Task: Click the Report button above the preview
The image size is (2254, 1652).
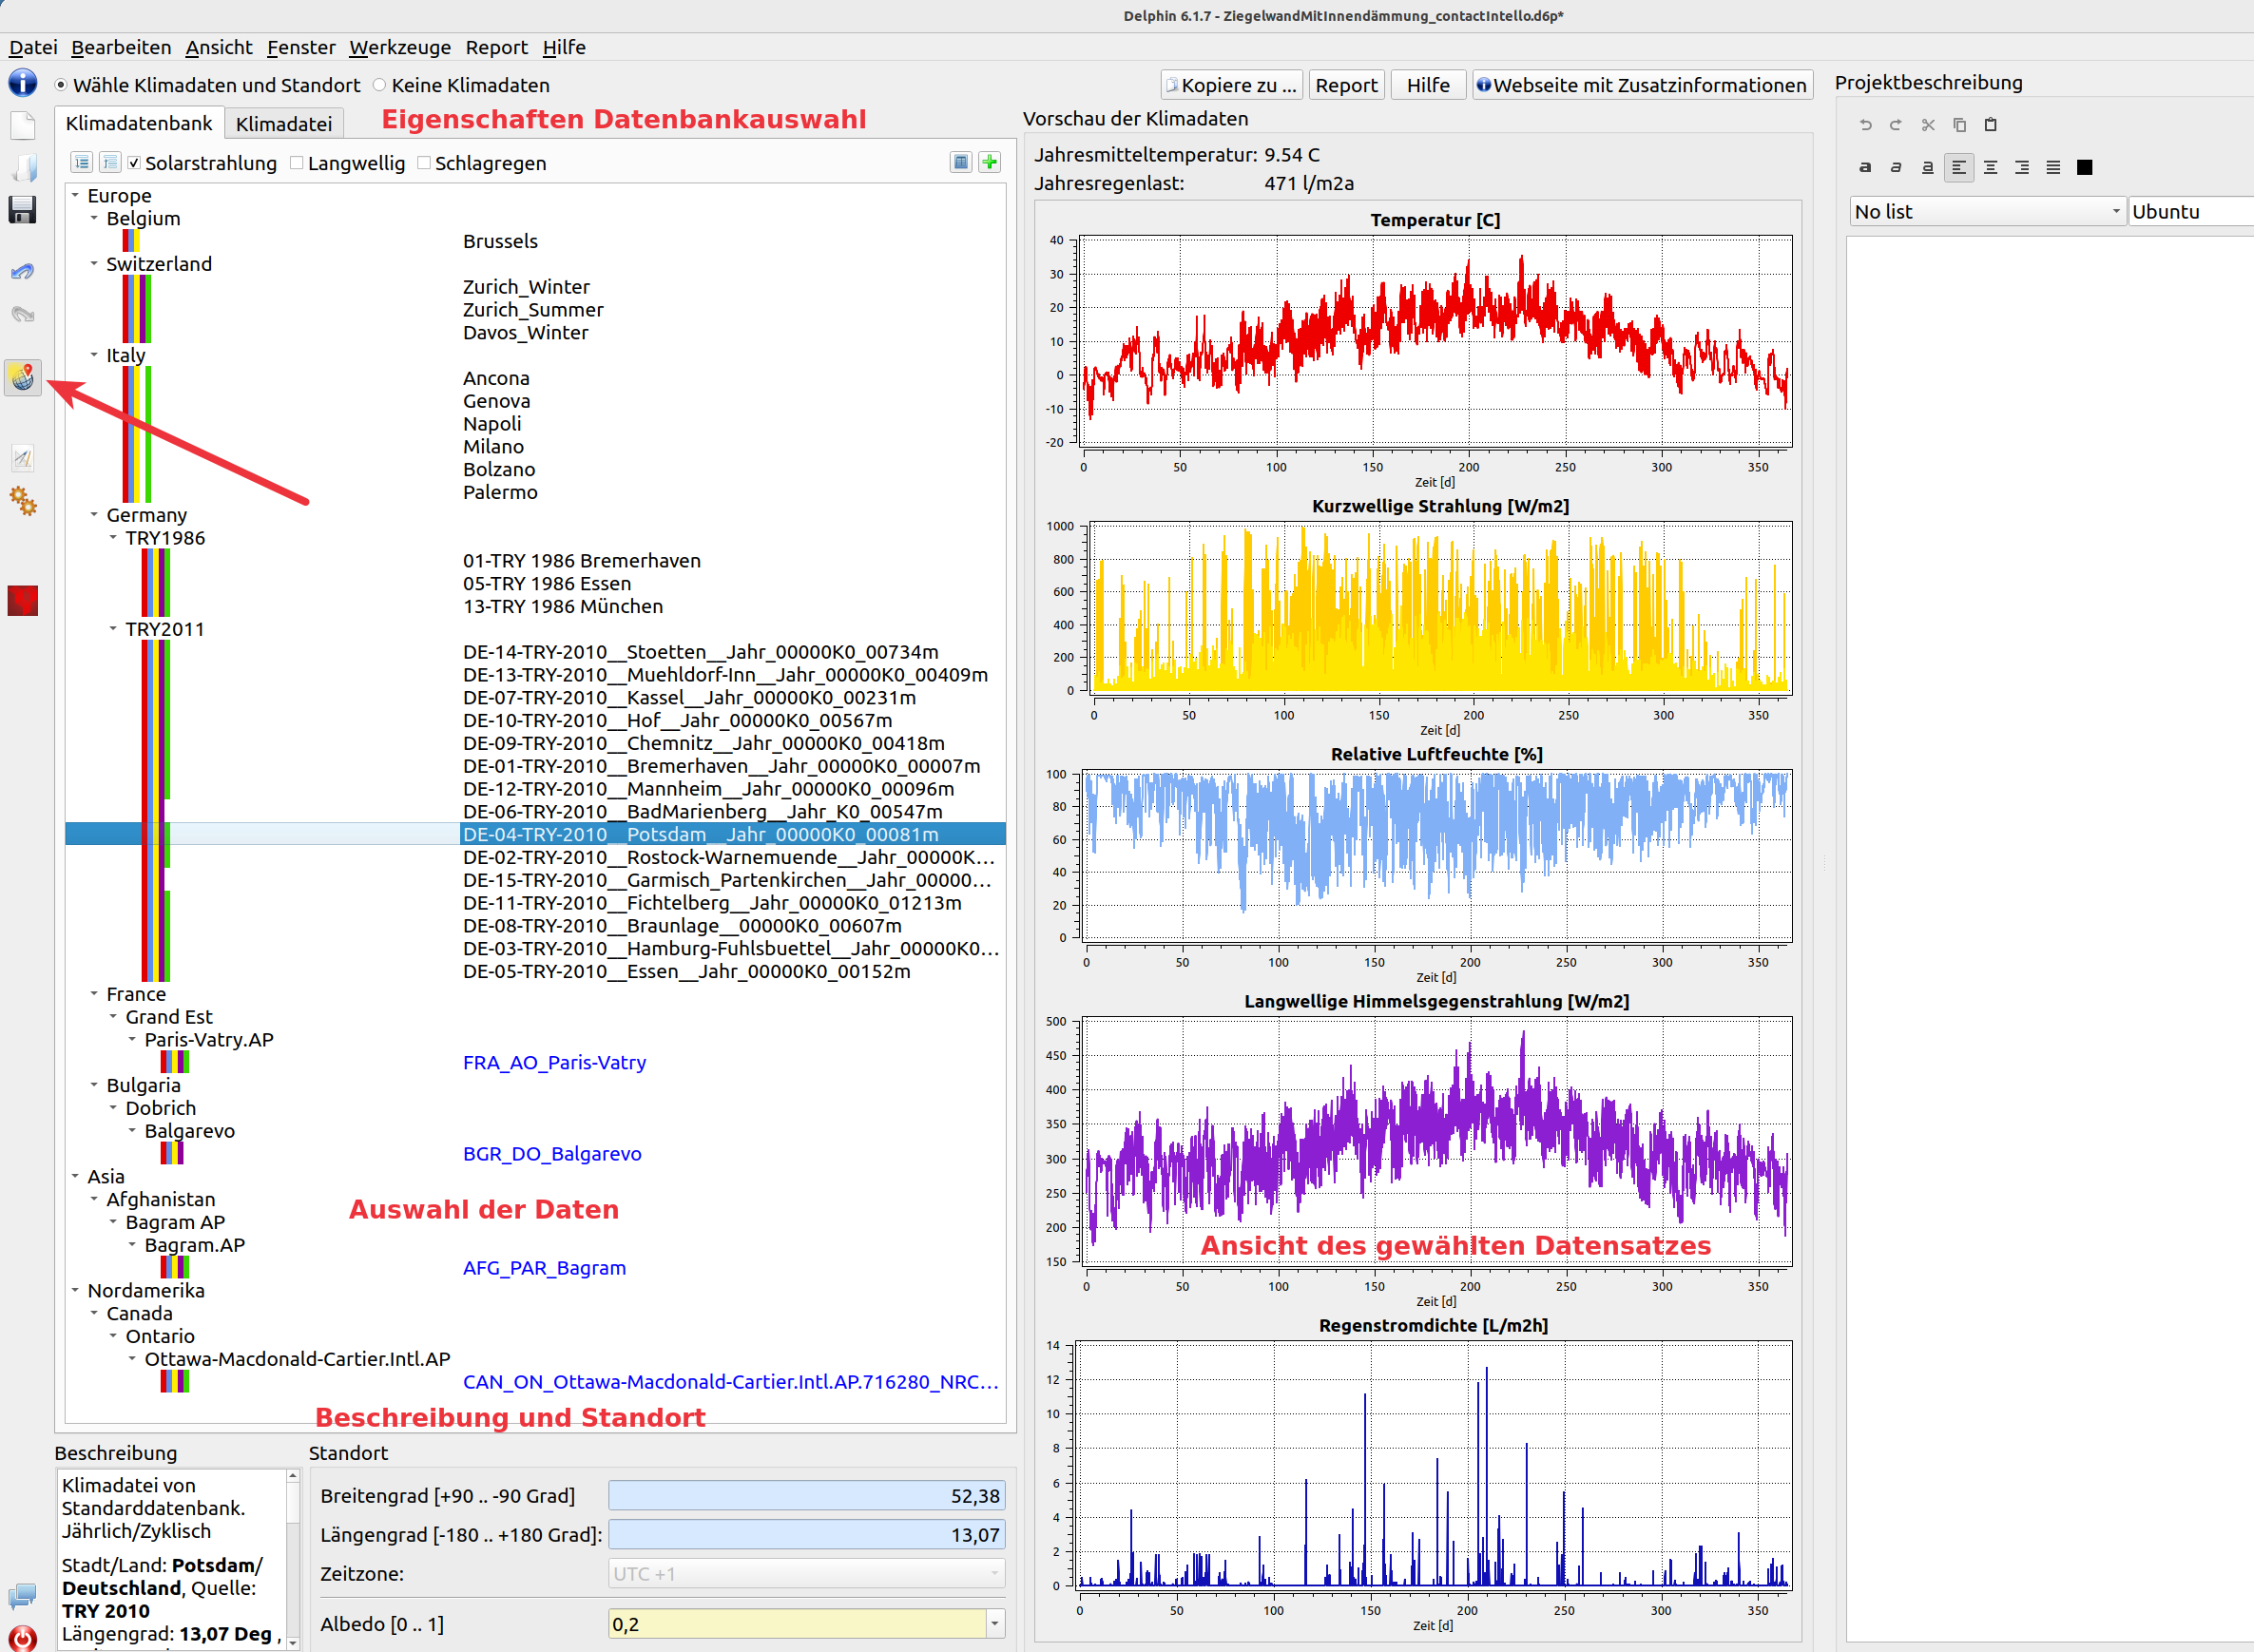Action: 1346,85
